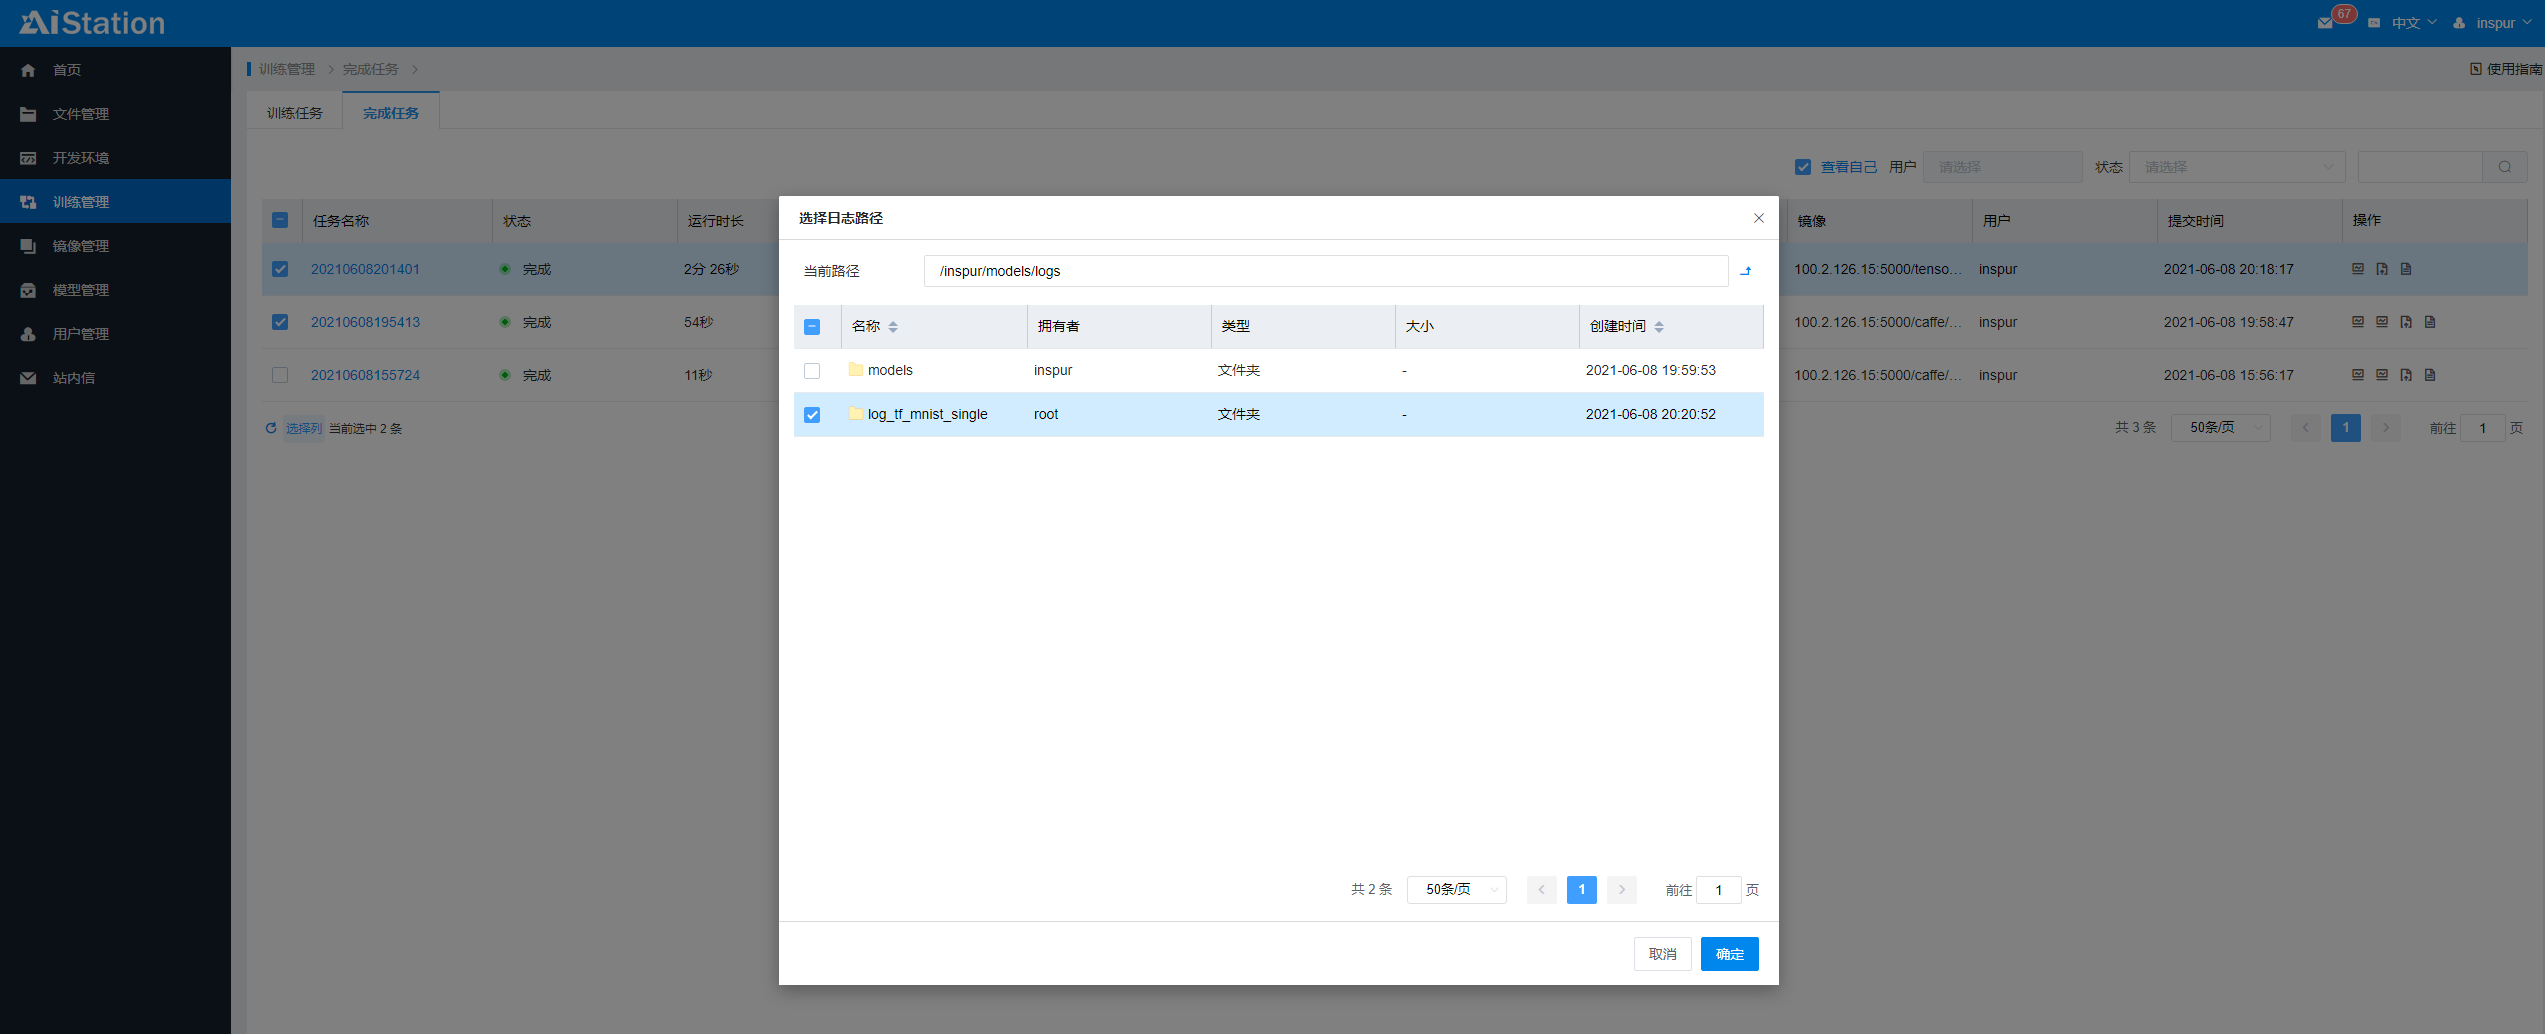
Task: Sort file list by name column
Action: pyautogui.click(x=892, y=327)
